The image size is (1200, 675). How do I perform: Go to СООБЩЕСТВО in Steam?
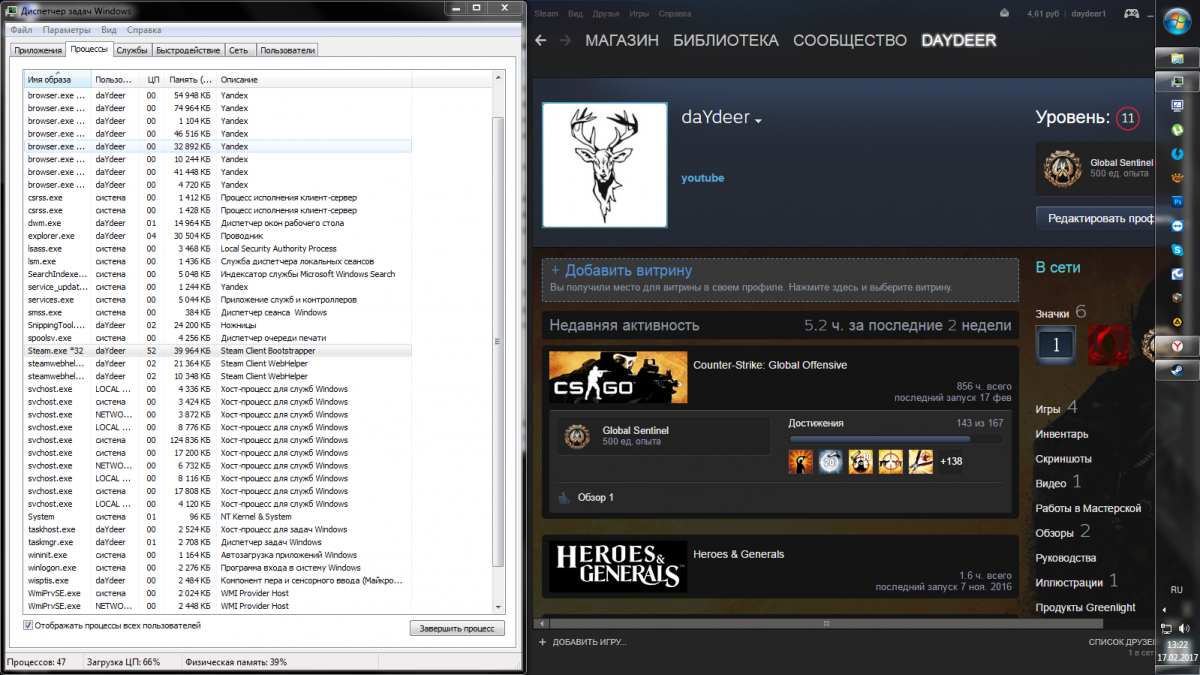(850, 41)
